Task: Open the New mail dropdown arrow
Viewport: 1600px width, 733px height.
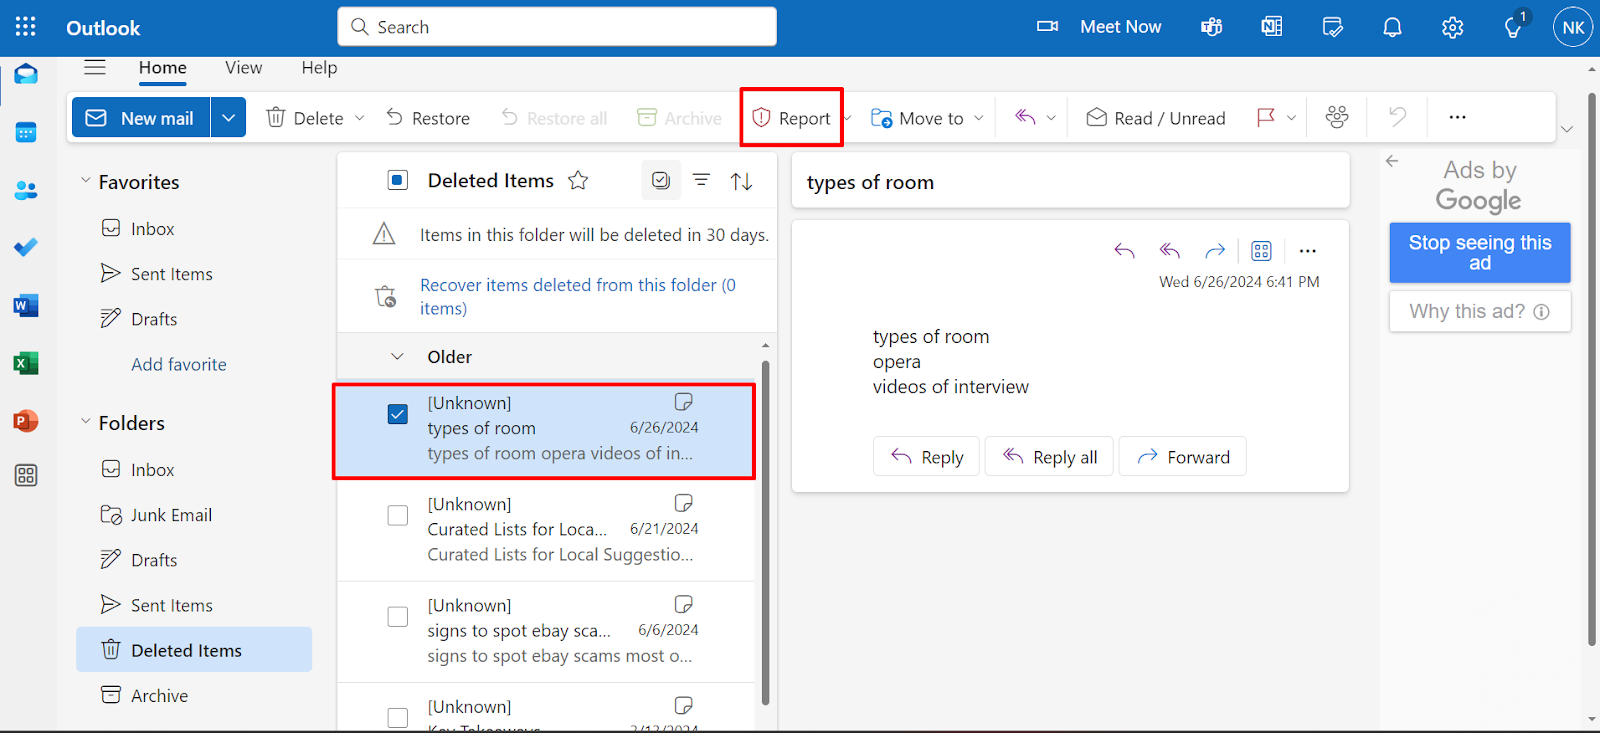Action: pos(228,118)
